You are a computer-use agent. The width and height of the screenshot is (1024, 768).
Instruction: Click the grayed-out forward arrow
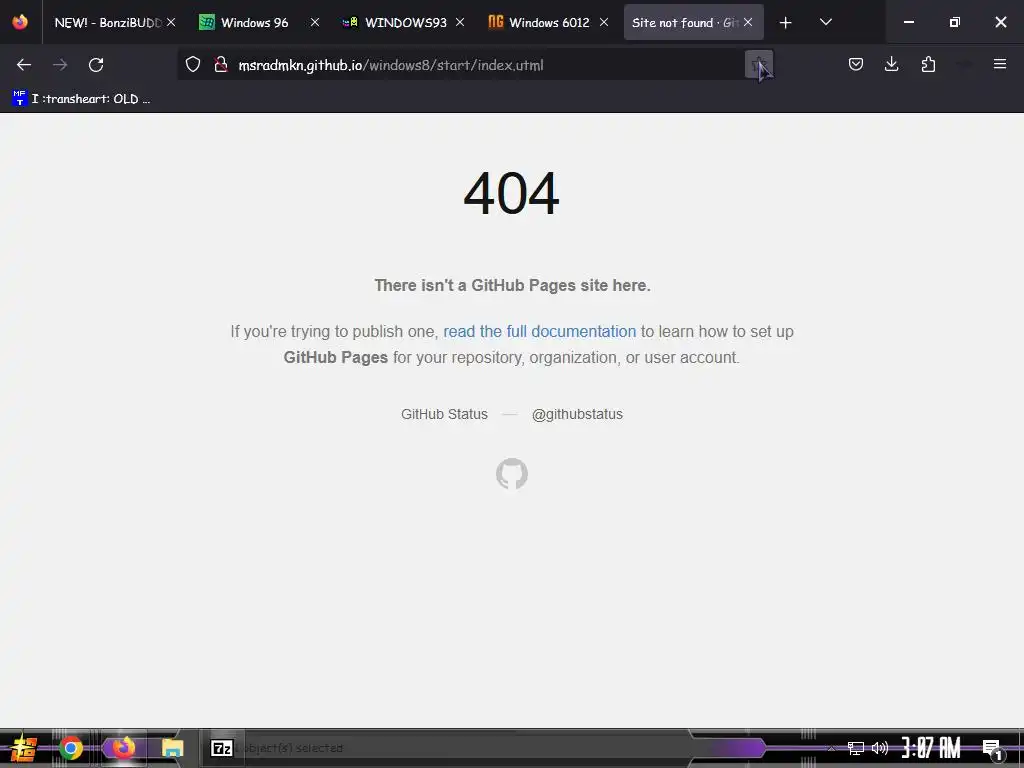(60, 65)
